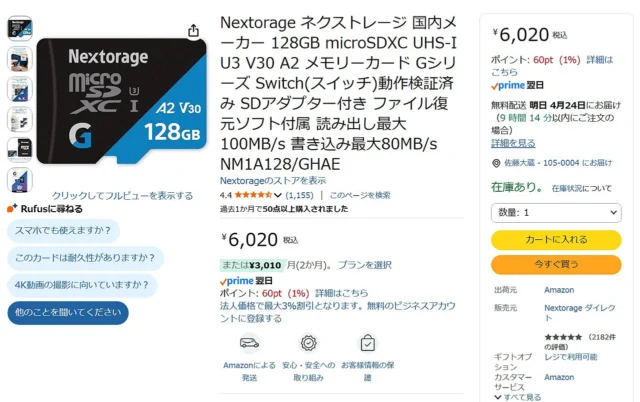Click the お客様情報の保護 lock icon
Screen dimensions: 640x402
(367, 343)
